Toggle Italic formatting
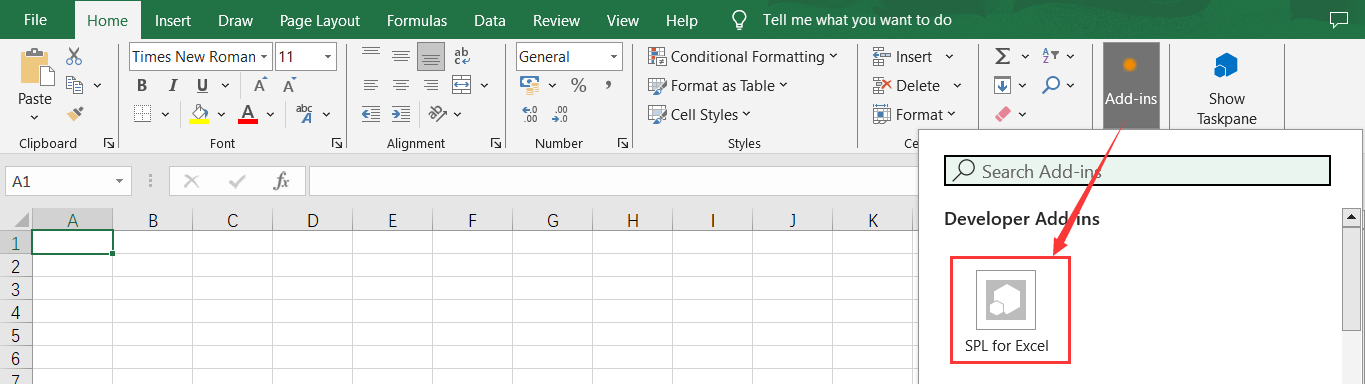 171,85
